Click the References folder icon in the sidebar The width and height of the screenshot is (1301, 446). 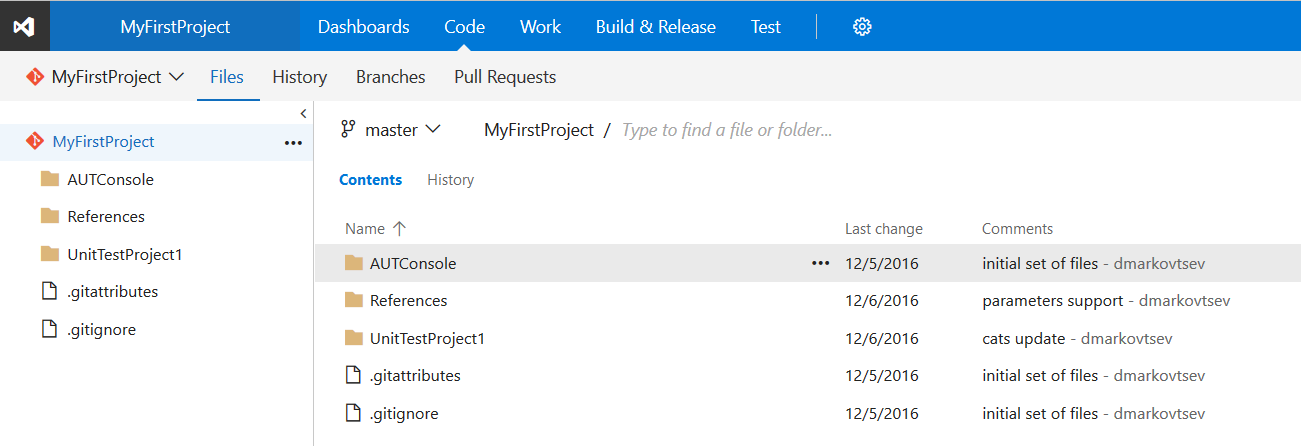coord(50,217)
